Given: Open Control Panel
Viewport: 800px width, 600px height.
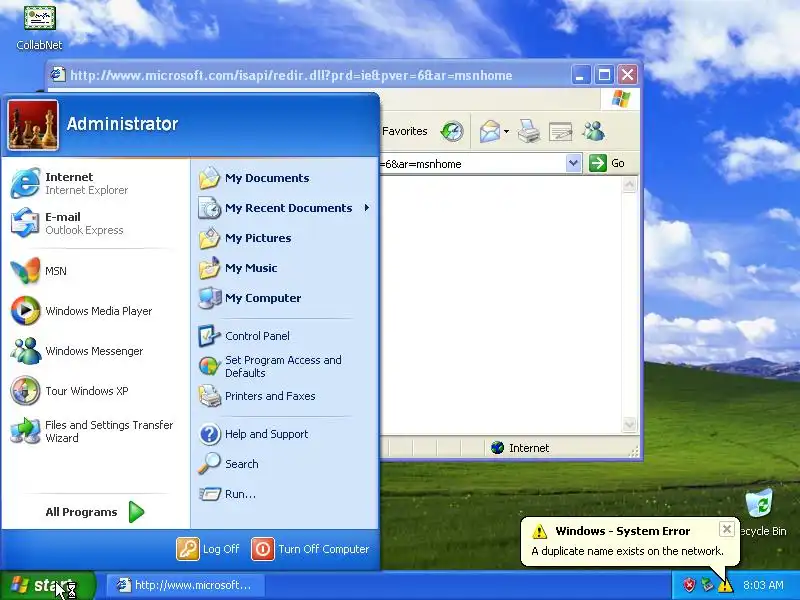Looking at the screenshot, I should (285, 336).
